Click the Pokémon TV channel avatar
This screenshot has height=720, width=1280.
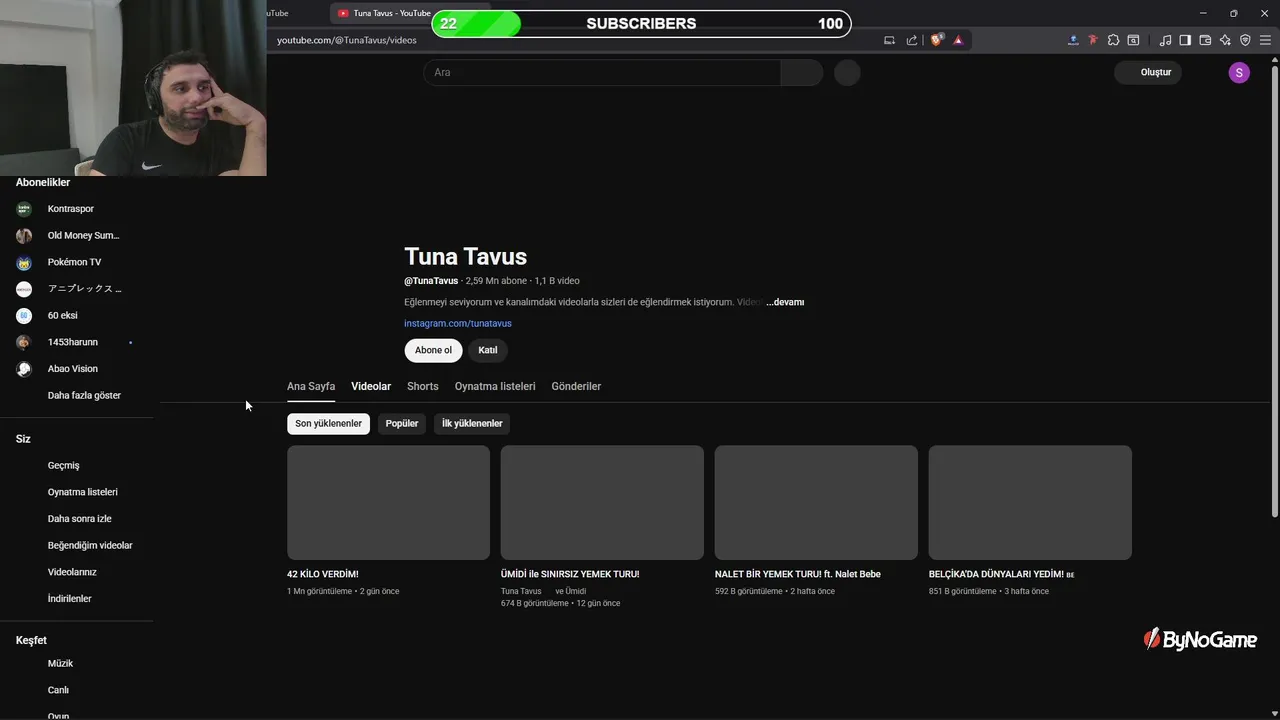pyautogui.click(x=24, y=262)
